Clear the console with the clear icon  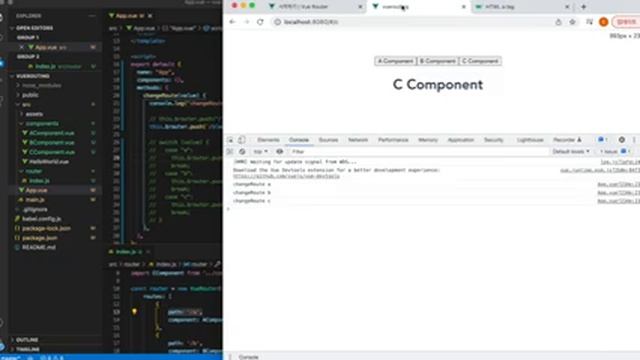click(242, 151)
